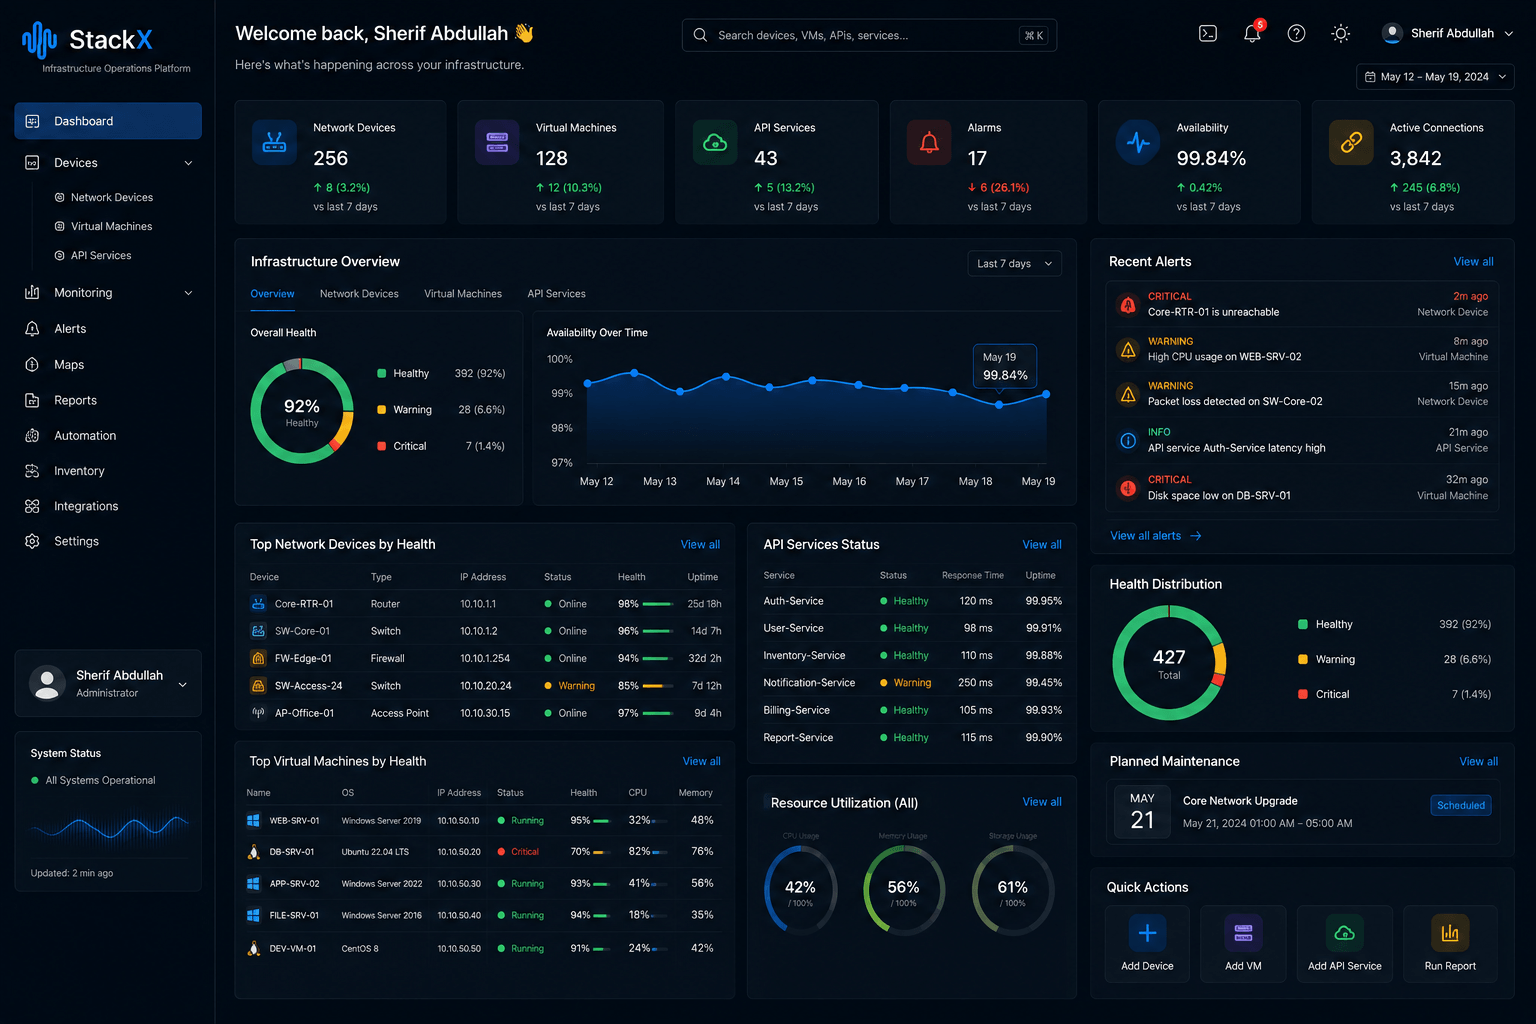Open notifications bell with badge
The height and width of the screenshot is (1024, 1536).
pos(1252,32)
